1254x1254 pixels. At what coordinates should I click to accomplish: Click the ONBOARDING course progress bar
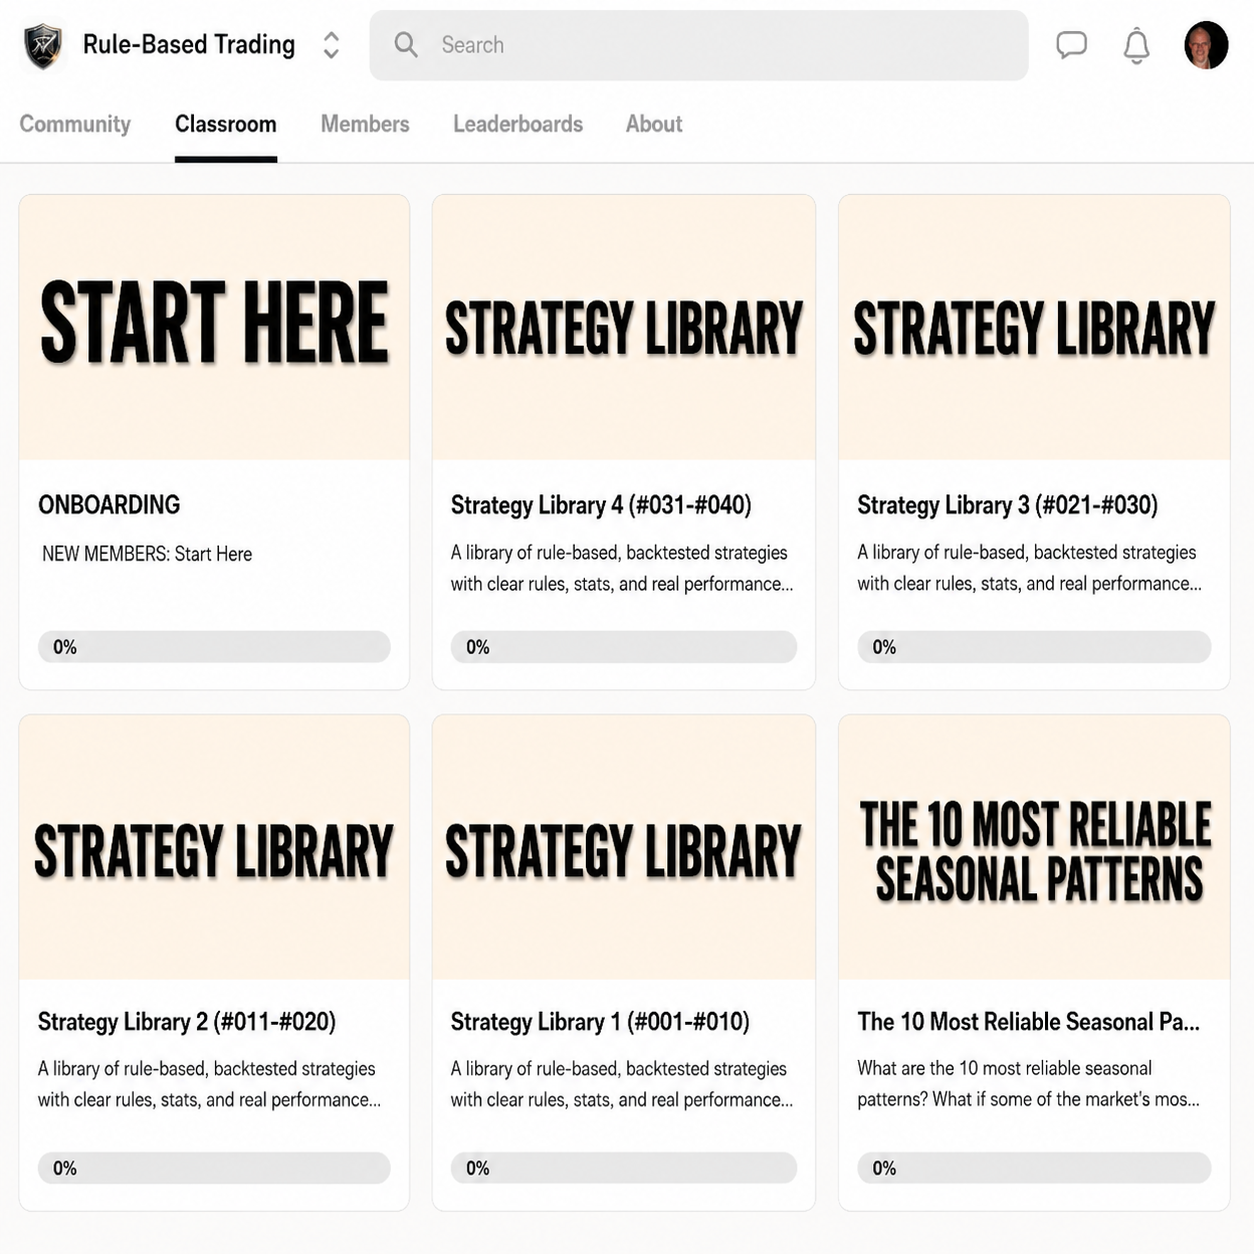(x=214, y=647)
